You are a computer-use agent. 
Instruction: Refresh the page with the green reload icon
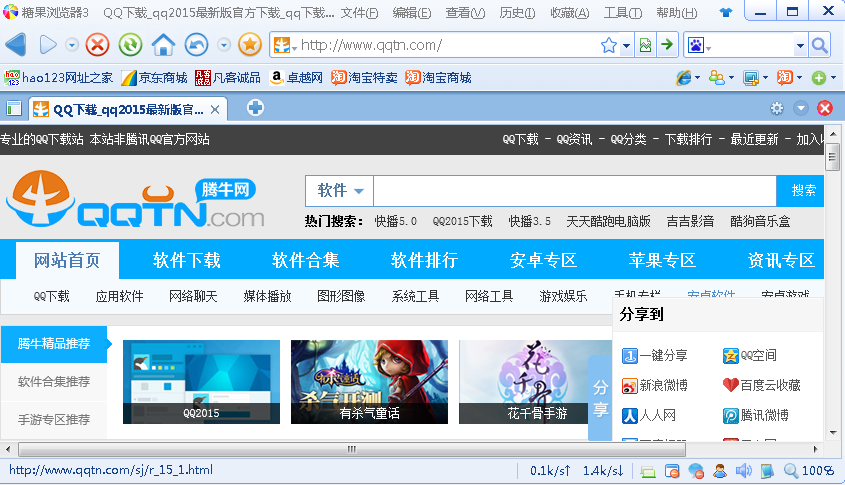click(130, 45)
